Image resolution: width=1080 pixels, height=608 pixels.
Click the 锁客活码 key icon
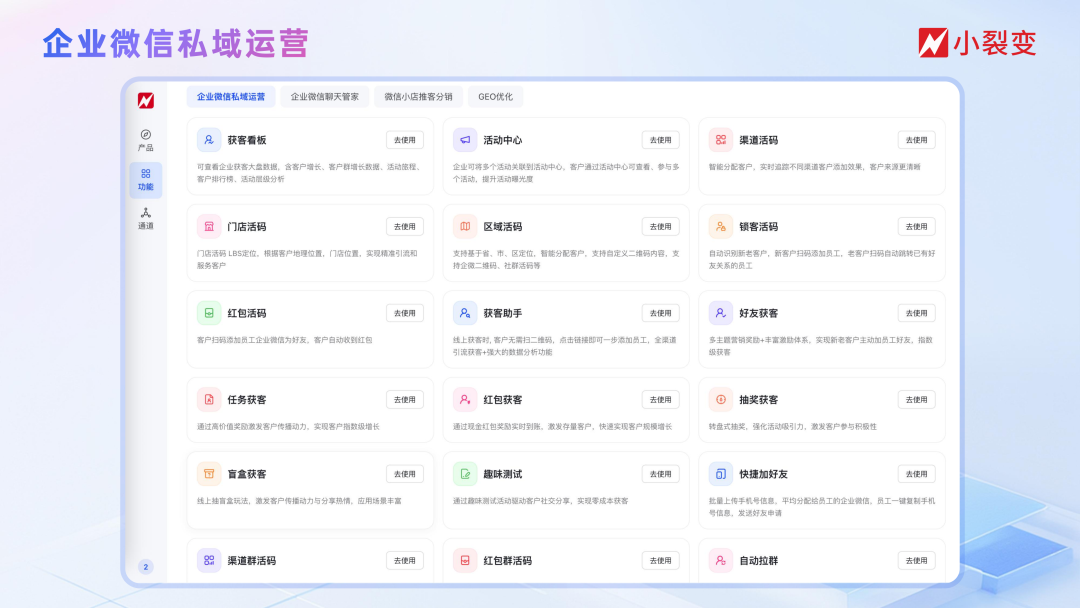720,226
